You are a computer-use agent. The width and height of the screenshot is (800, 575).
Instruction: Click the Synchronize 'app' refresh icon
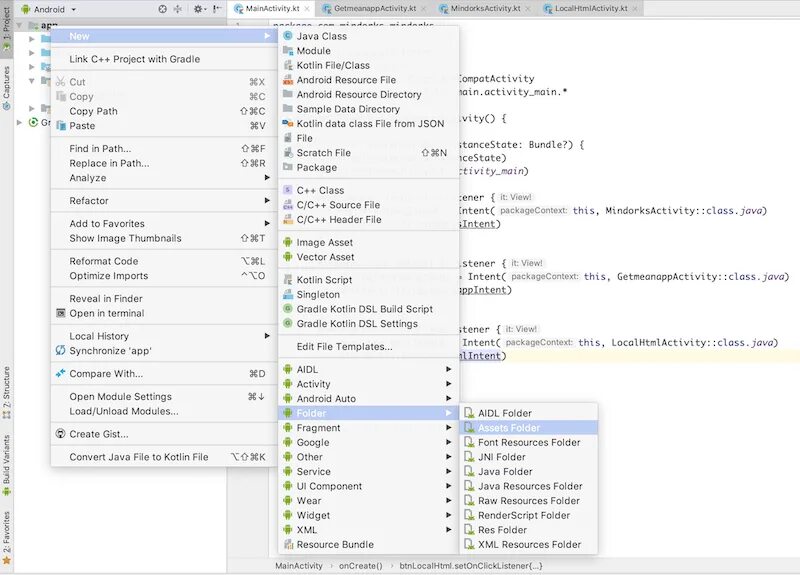coord(60,350)
